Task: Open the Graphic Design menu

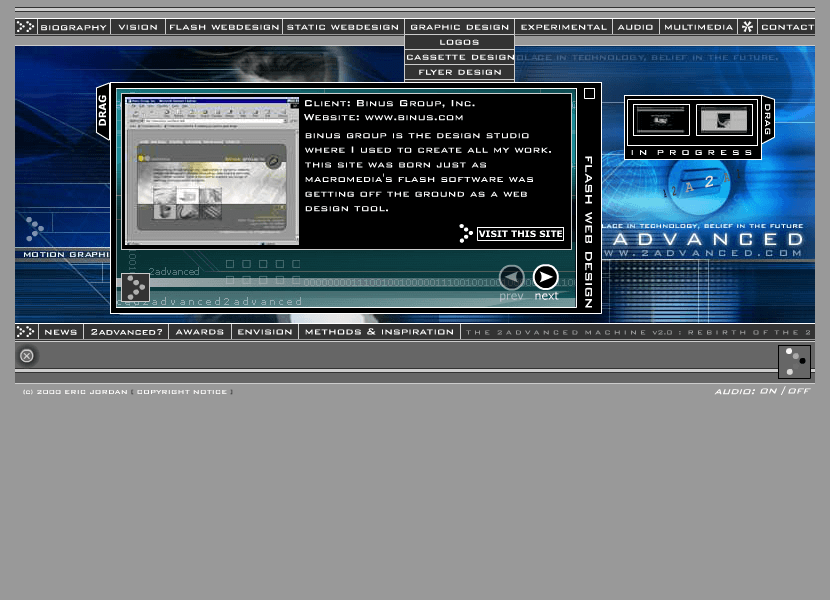Action: pyautogui.click(x=459, y=27)
